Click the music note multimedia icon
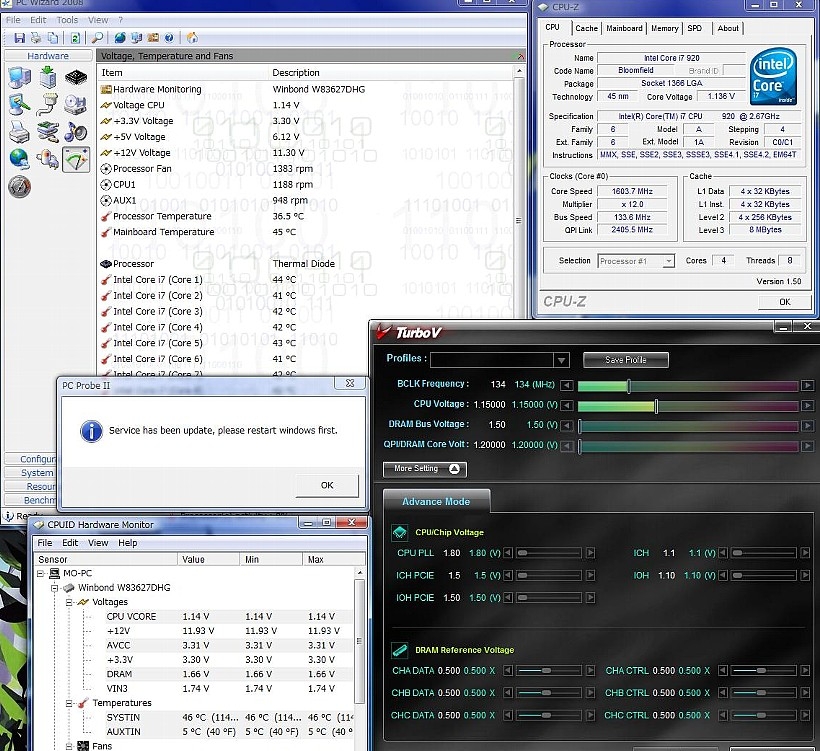Screen dimensions: 820x751 pos(76,131)
